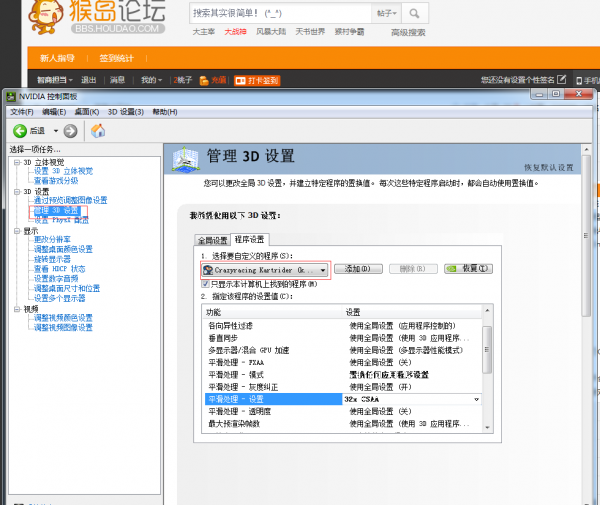The width and height of the screenshot is (600, 505).
Task: Open the 桌面(K) menu
Action: 87,112
